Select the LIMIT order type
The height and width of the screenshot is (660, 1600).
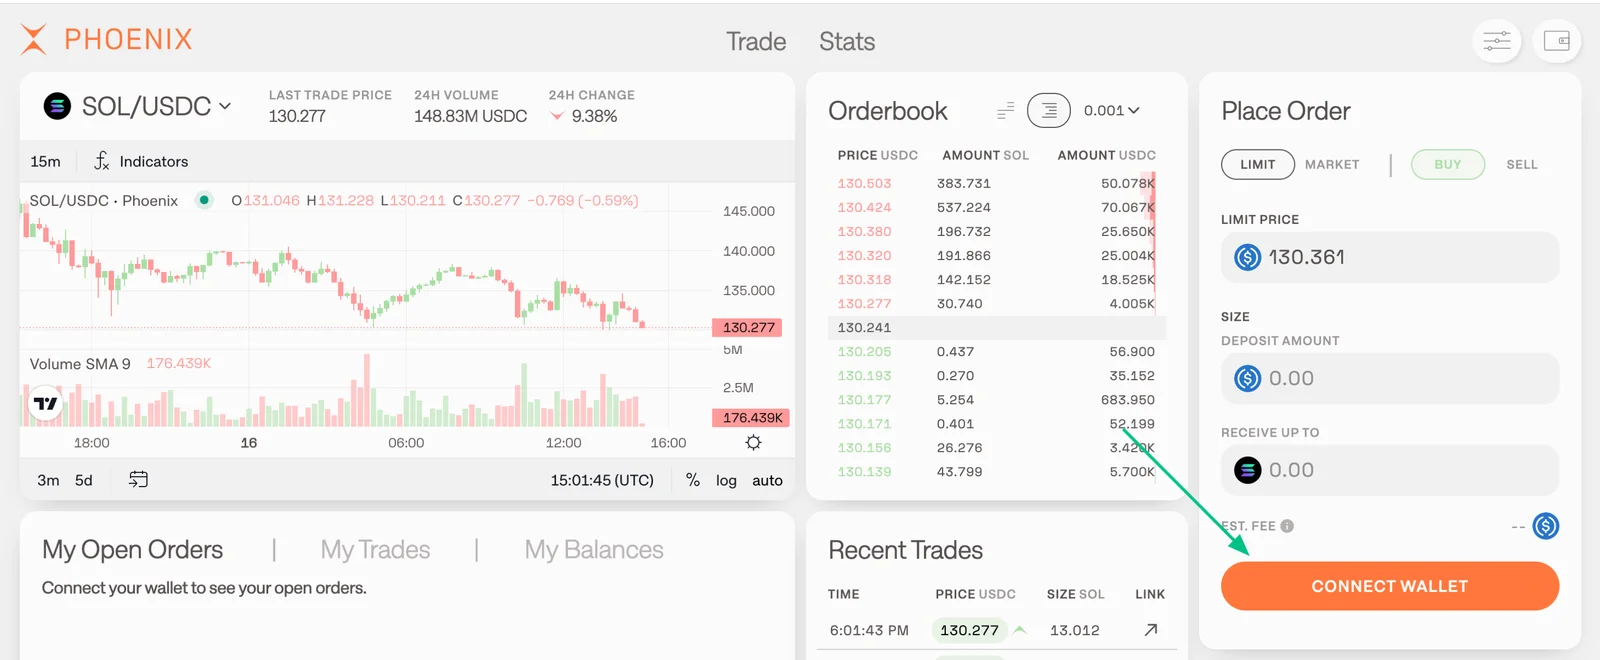pos(1258,164)
